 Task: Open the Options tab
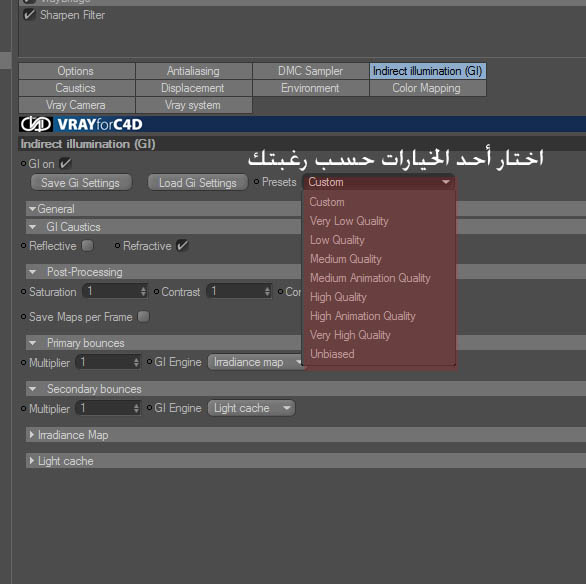pos(77,71)
